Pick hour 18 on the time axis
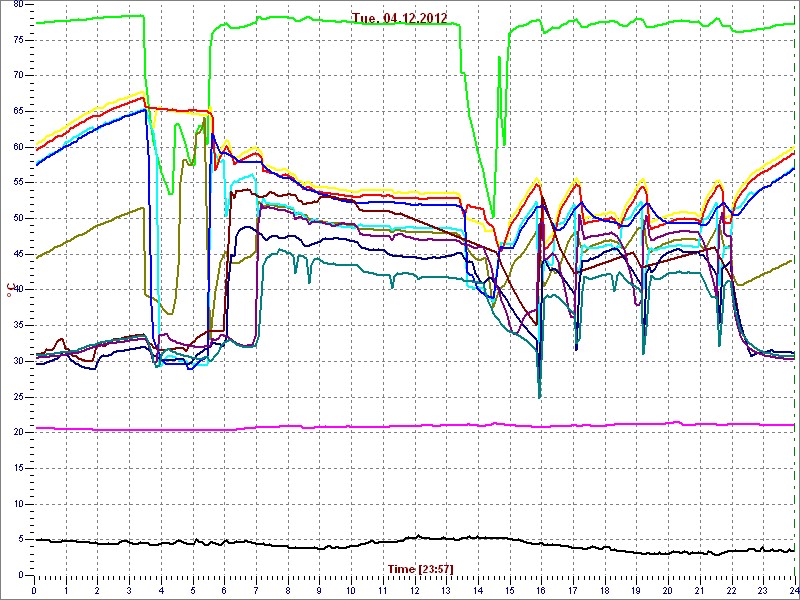 [x=604, y=591]
